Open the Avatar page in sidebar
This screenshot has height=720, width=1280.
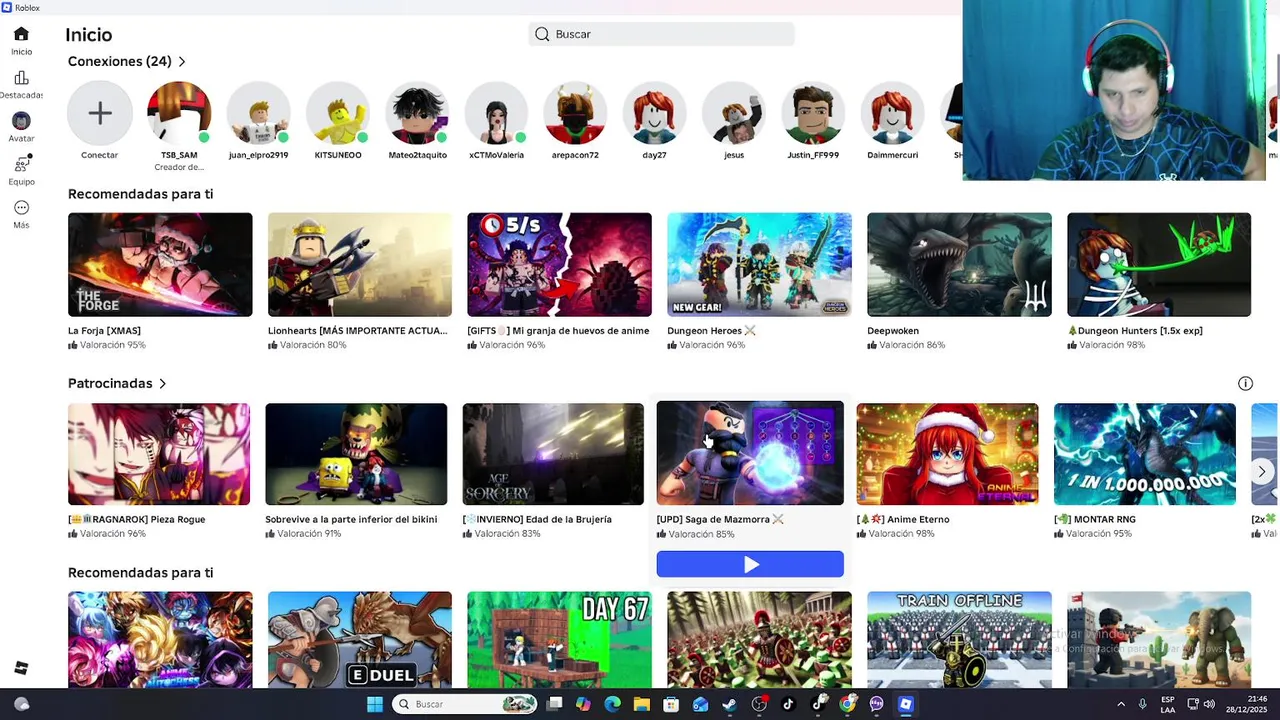pyautogui.click(x=21, y=128)
